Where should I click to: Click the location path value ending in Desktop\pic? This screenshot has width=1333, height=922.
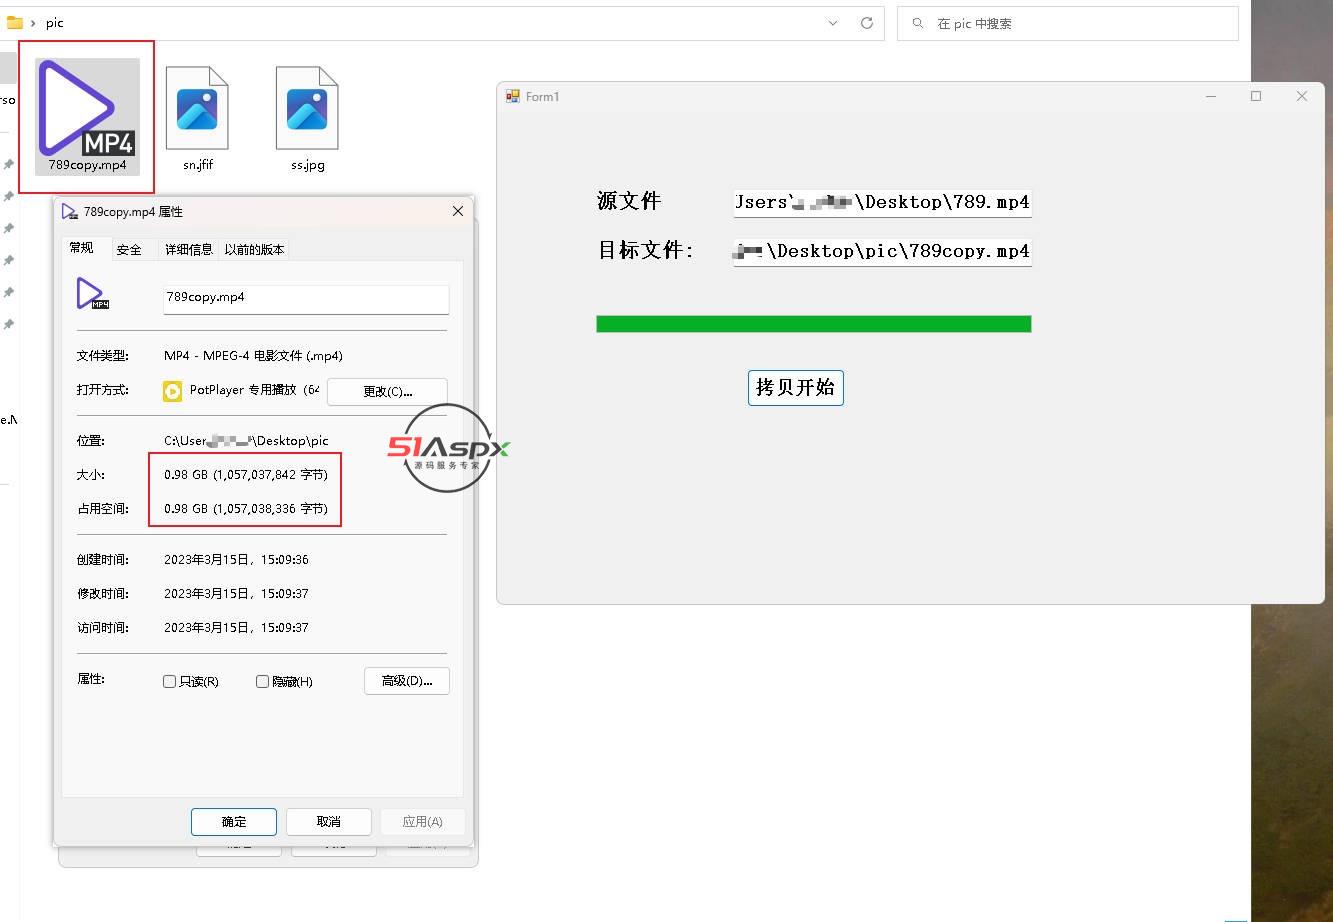pos(246,441)
